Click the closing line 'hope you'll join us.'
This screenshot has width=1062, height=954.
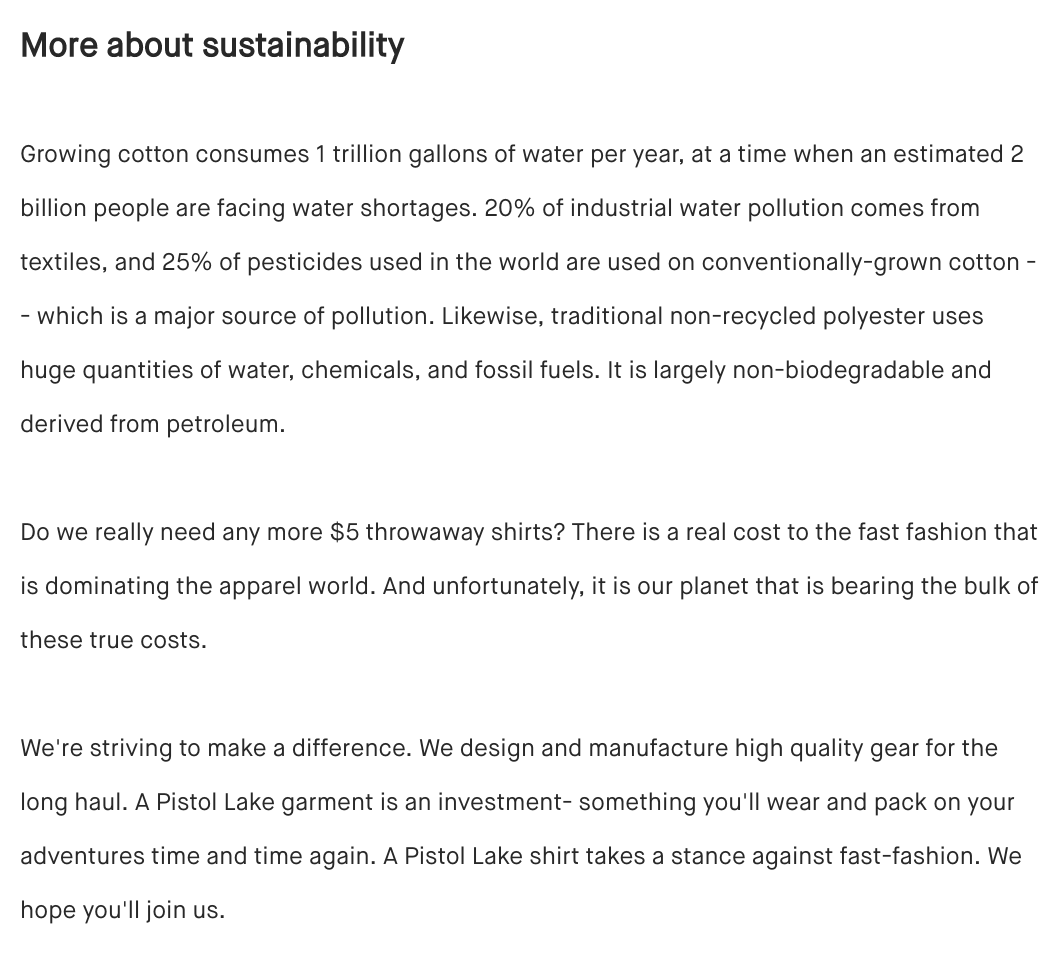(123, 911)
